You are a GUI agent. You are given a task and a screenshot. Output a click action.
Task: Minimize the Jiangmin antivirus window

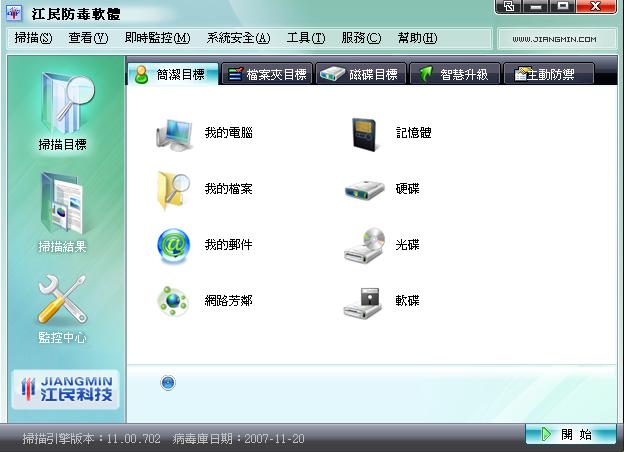tap(536, 7)
